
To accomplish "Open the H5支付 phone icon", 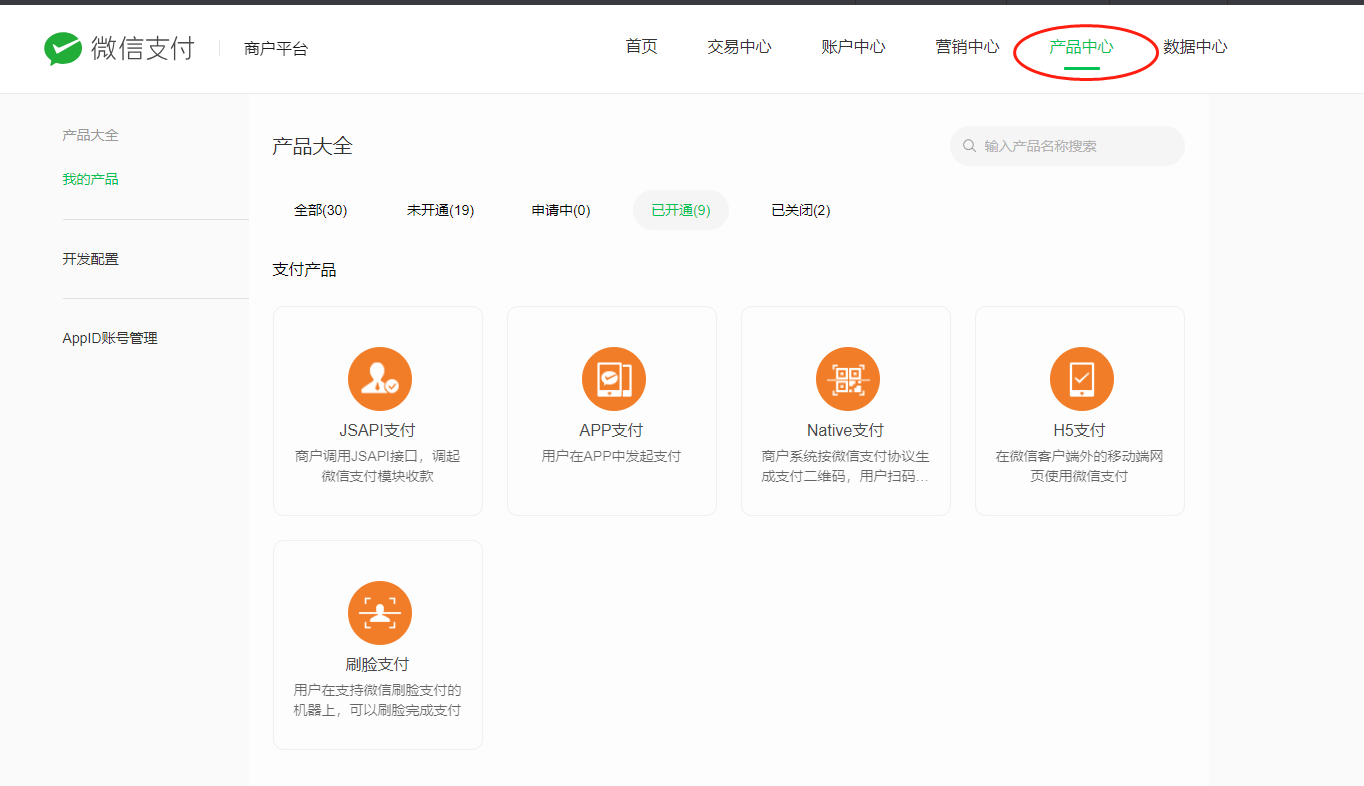I will 1082,379.
